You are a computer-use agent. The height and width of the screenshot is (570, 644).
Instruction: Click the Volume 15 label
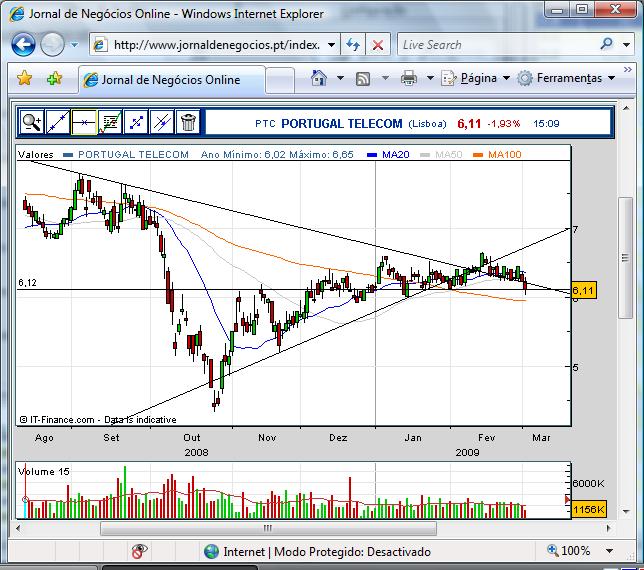pyautogui.click(x=44, y=471)
